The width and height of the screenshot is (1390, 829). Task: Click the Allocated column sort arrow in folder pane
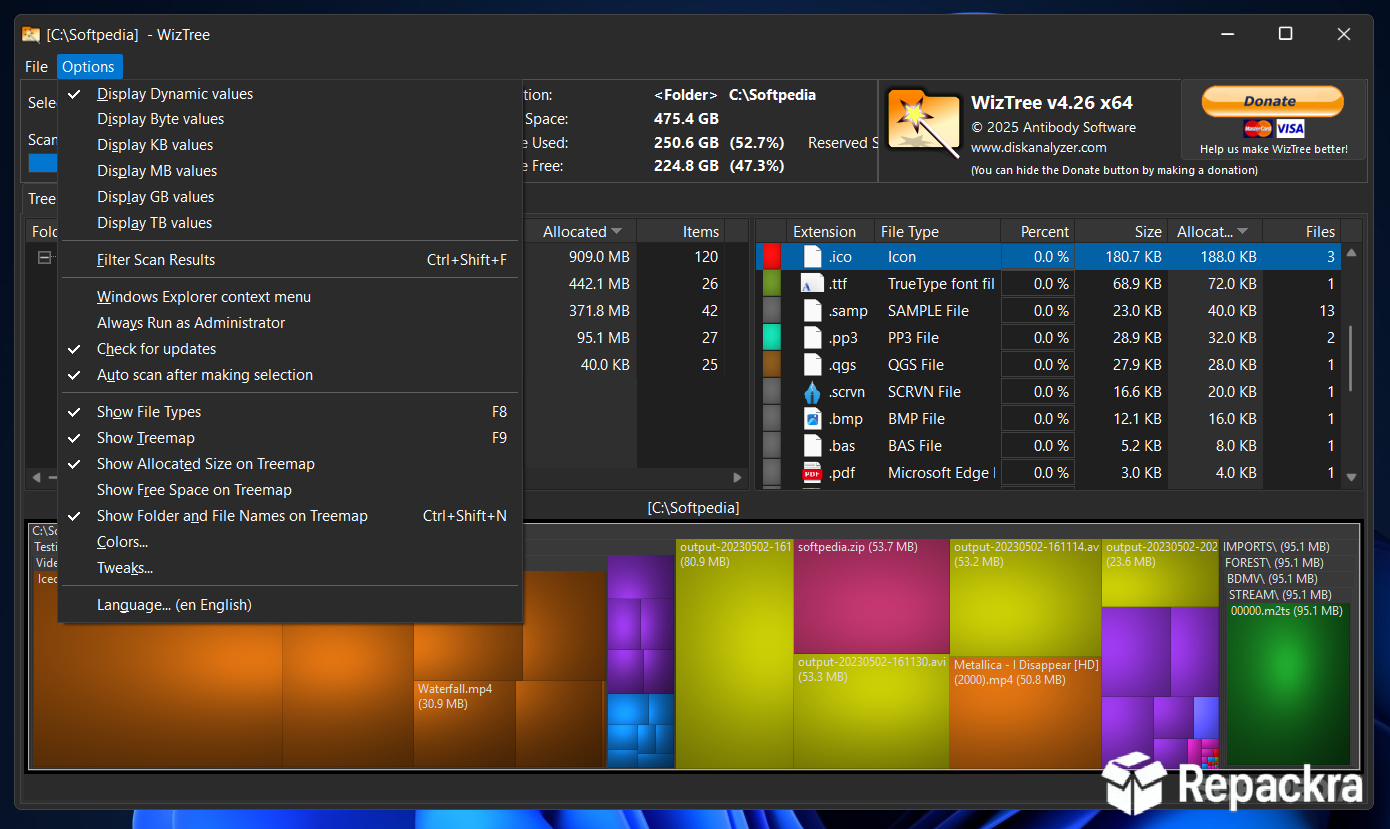(x=617, y=232)
